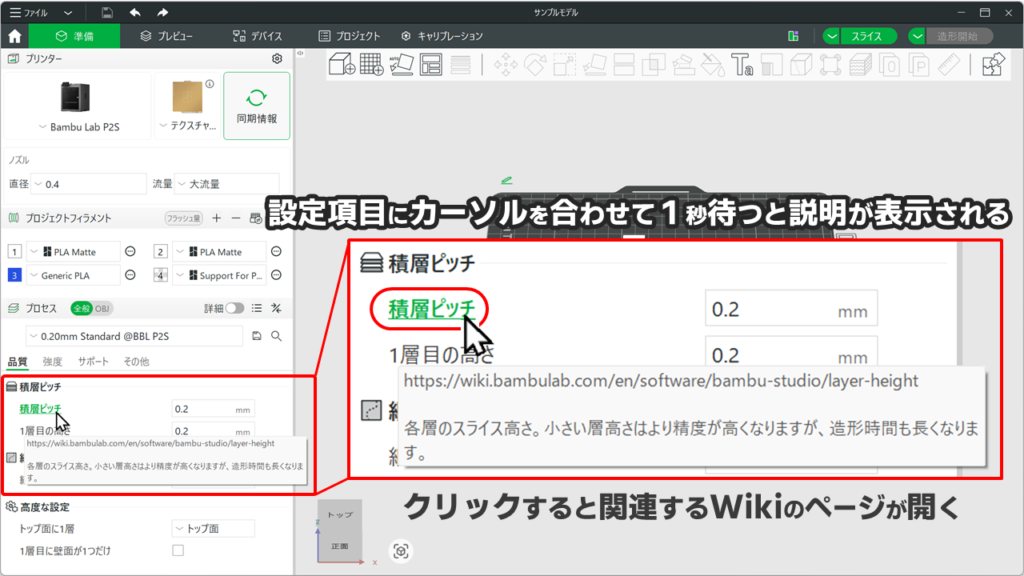Viewport: 1024px width, 576px height.
Task: Click the Add model cube icon
Action: [342, 65]
